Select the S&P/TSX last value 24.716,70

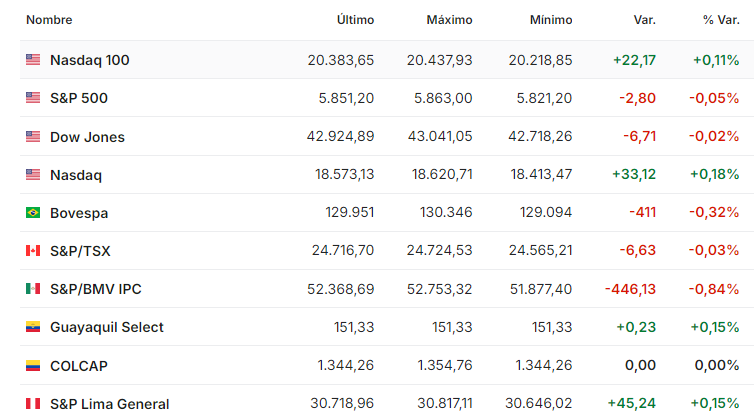pyautogui.click(x=343, y=250)
